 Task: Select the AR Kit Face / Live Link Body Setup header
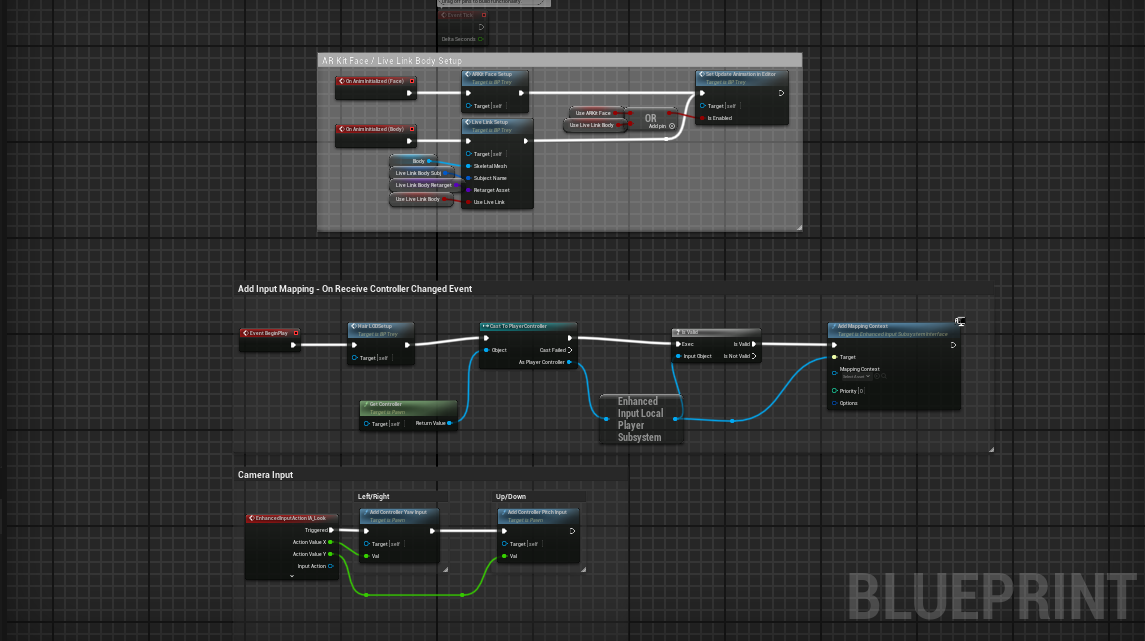(x=392, y=61)
